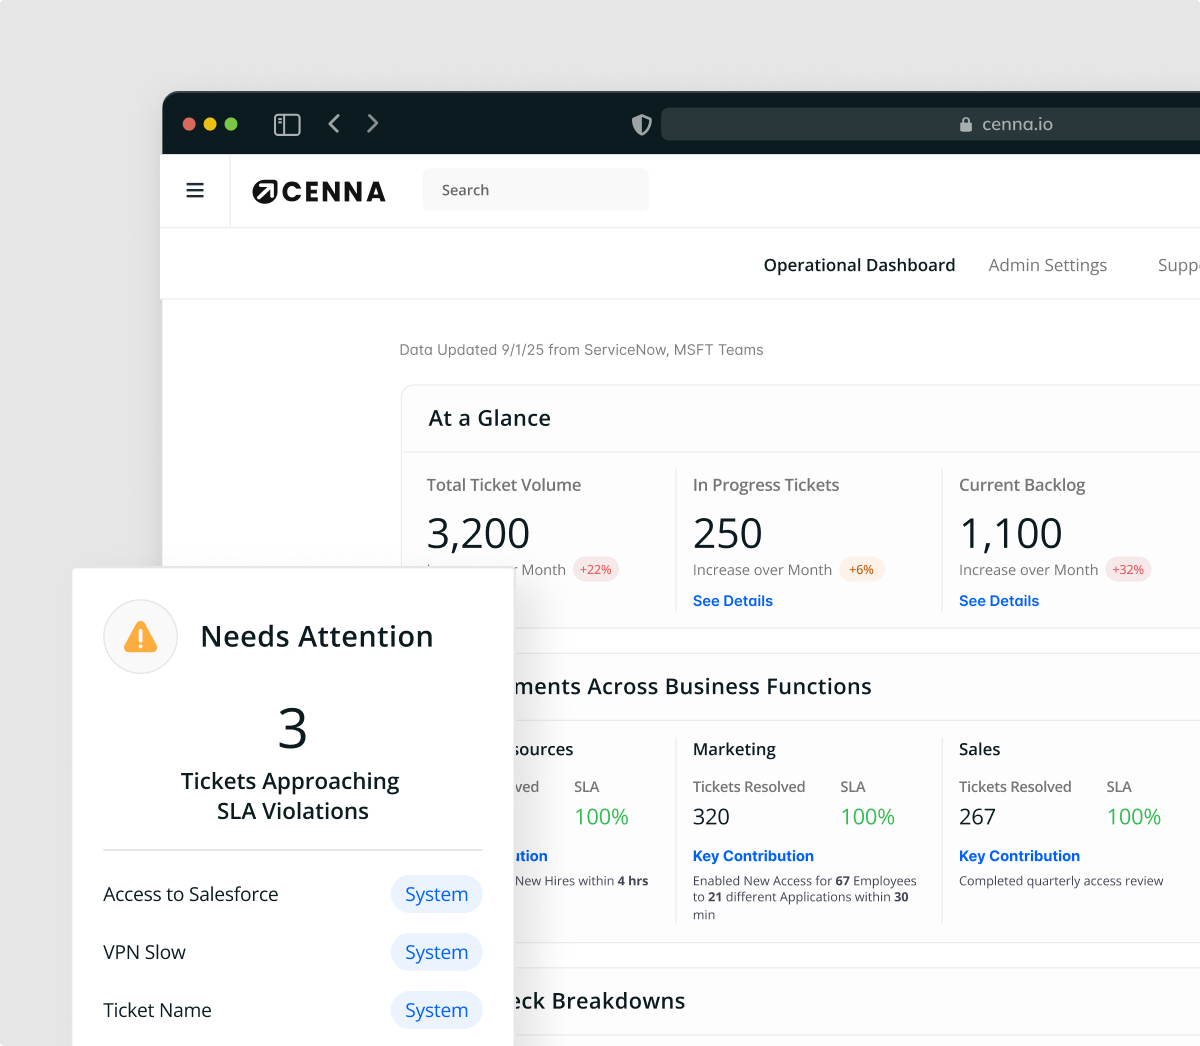Toggle the browser sidebar panel icon

click(x=287, y=124)
